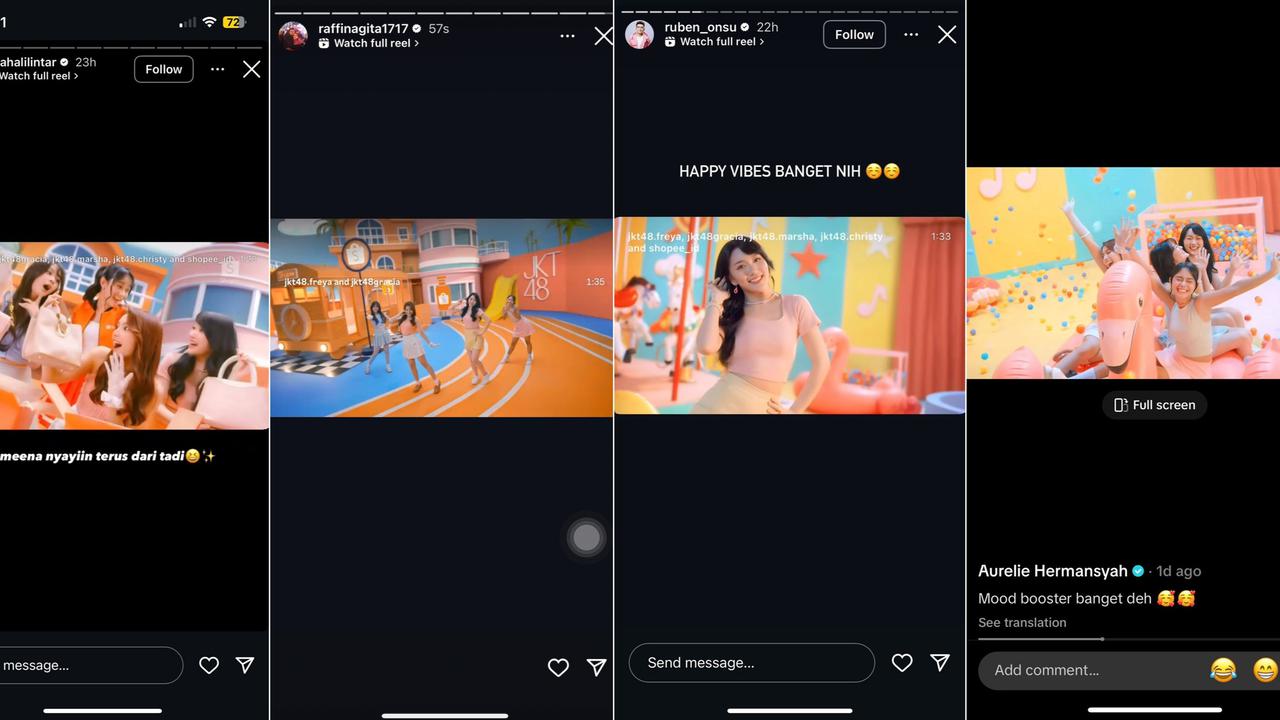Tap the reel icon beside raffinagita1717's Watch full reel
Image resolution: width=1280 pixels, height=720 pixels.
pyautogui.click(x=324, y=44)
